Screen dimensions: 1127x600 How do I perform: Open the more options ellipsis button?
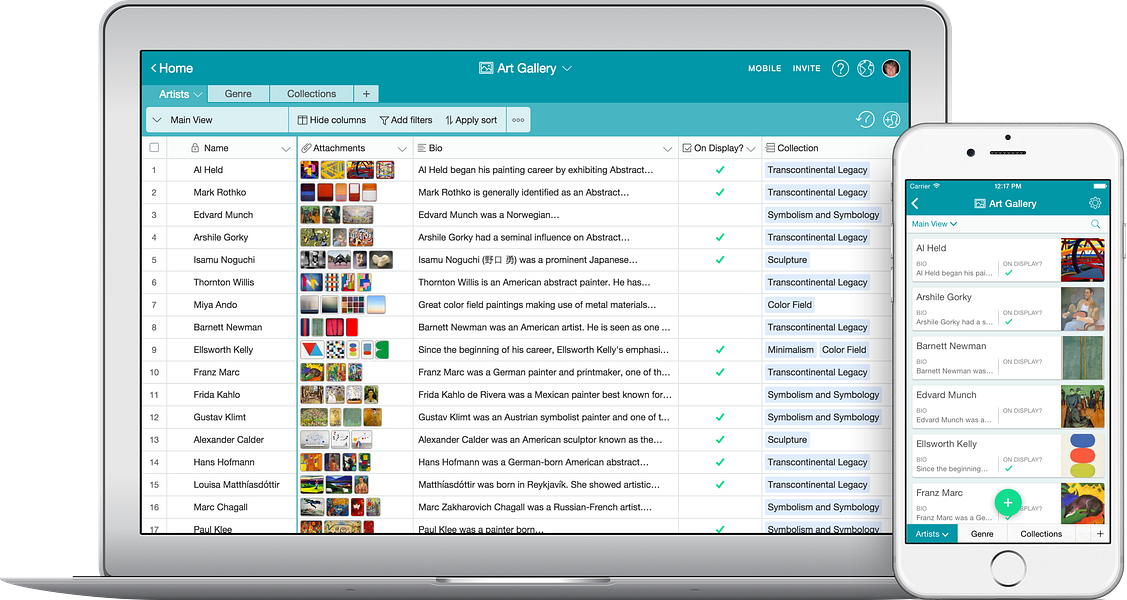point(518,120)
